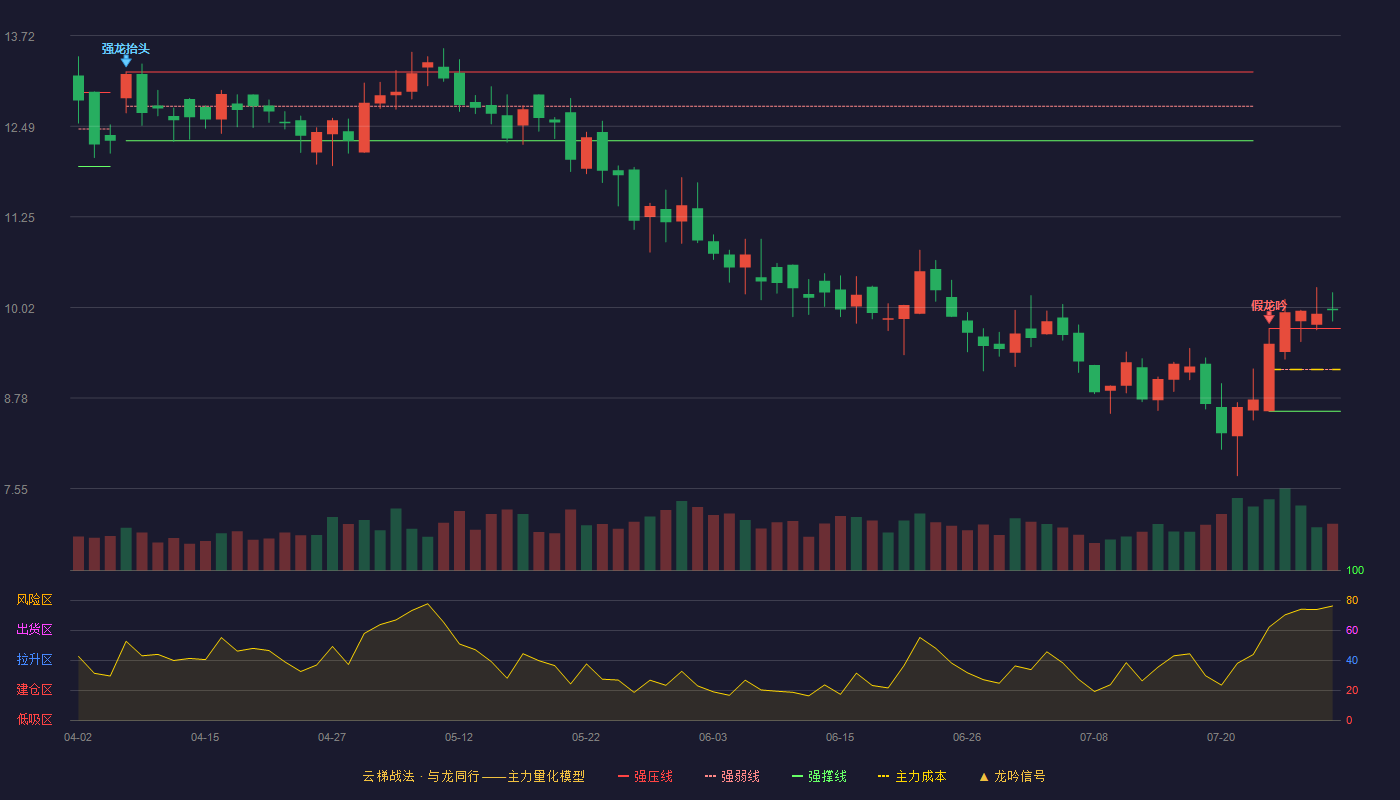Click the 11.25 price axis label
1400x800 pixels.
(20, 218)
